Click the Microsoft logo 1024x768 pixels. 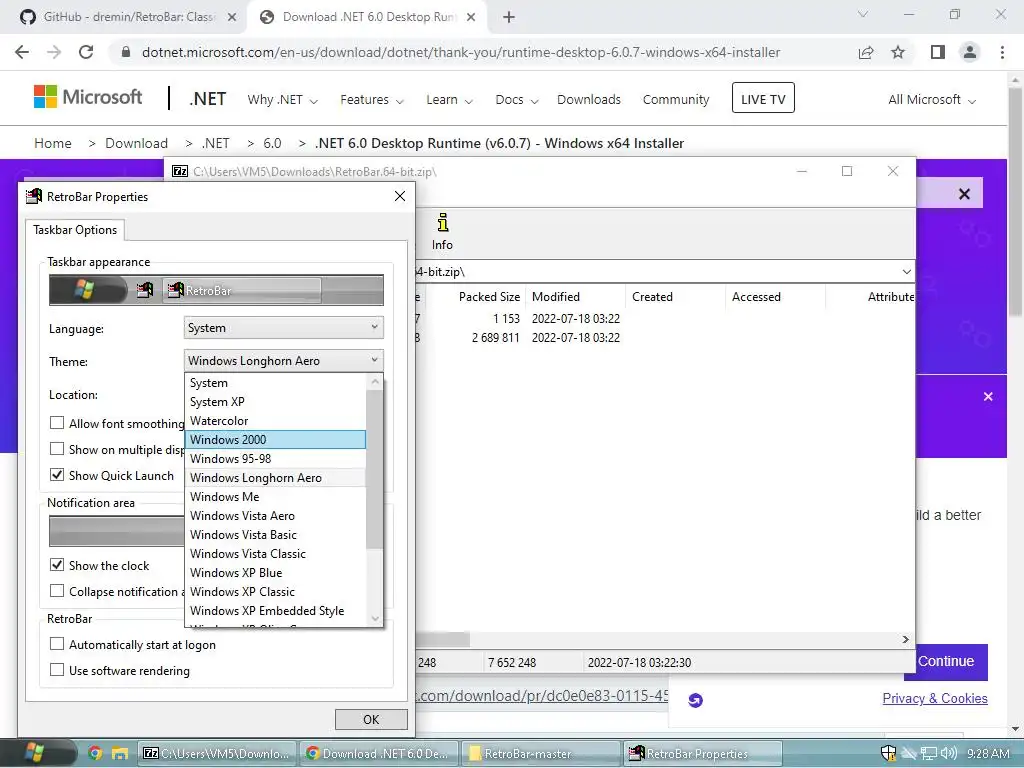pos(88,97)
